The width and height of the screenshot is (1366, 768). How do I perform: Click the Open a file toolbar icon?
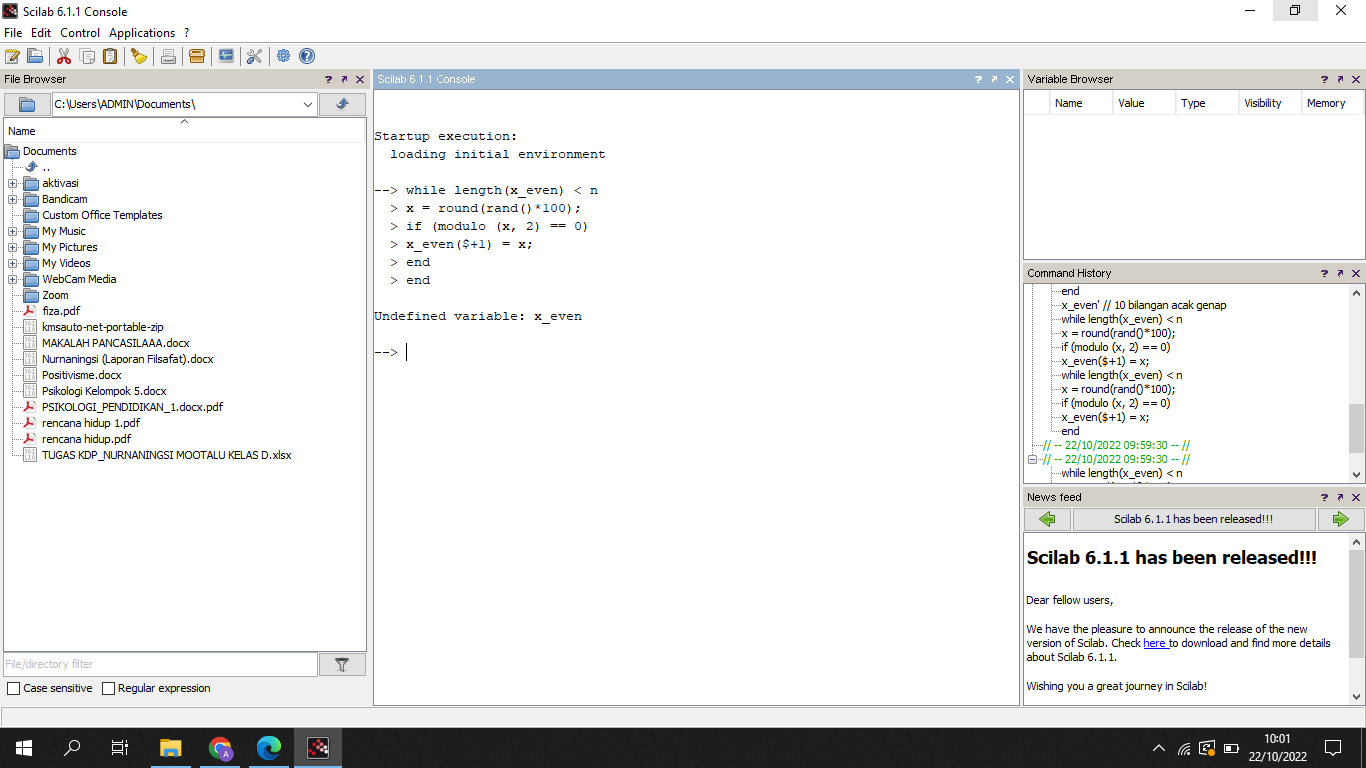pos(35,56)
